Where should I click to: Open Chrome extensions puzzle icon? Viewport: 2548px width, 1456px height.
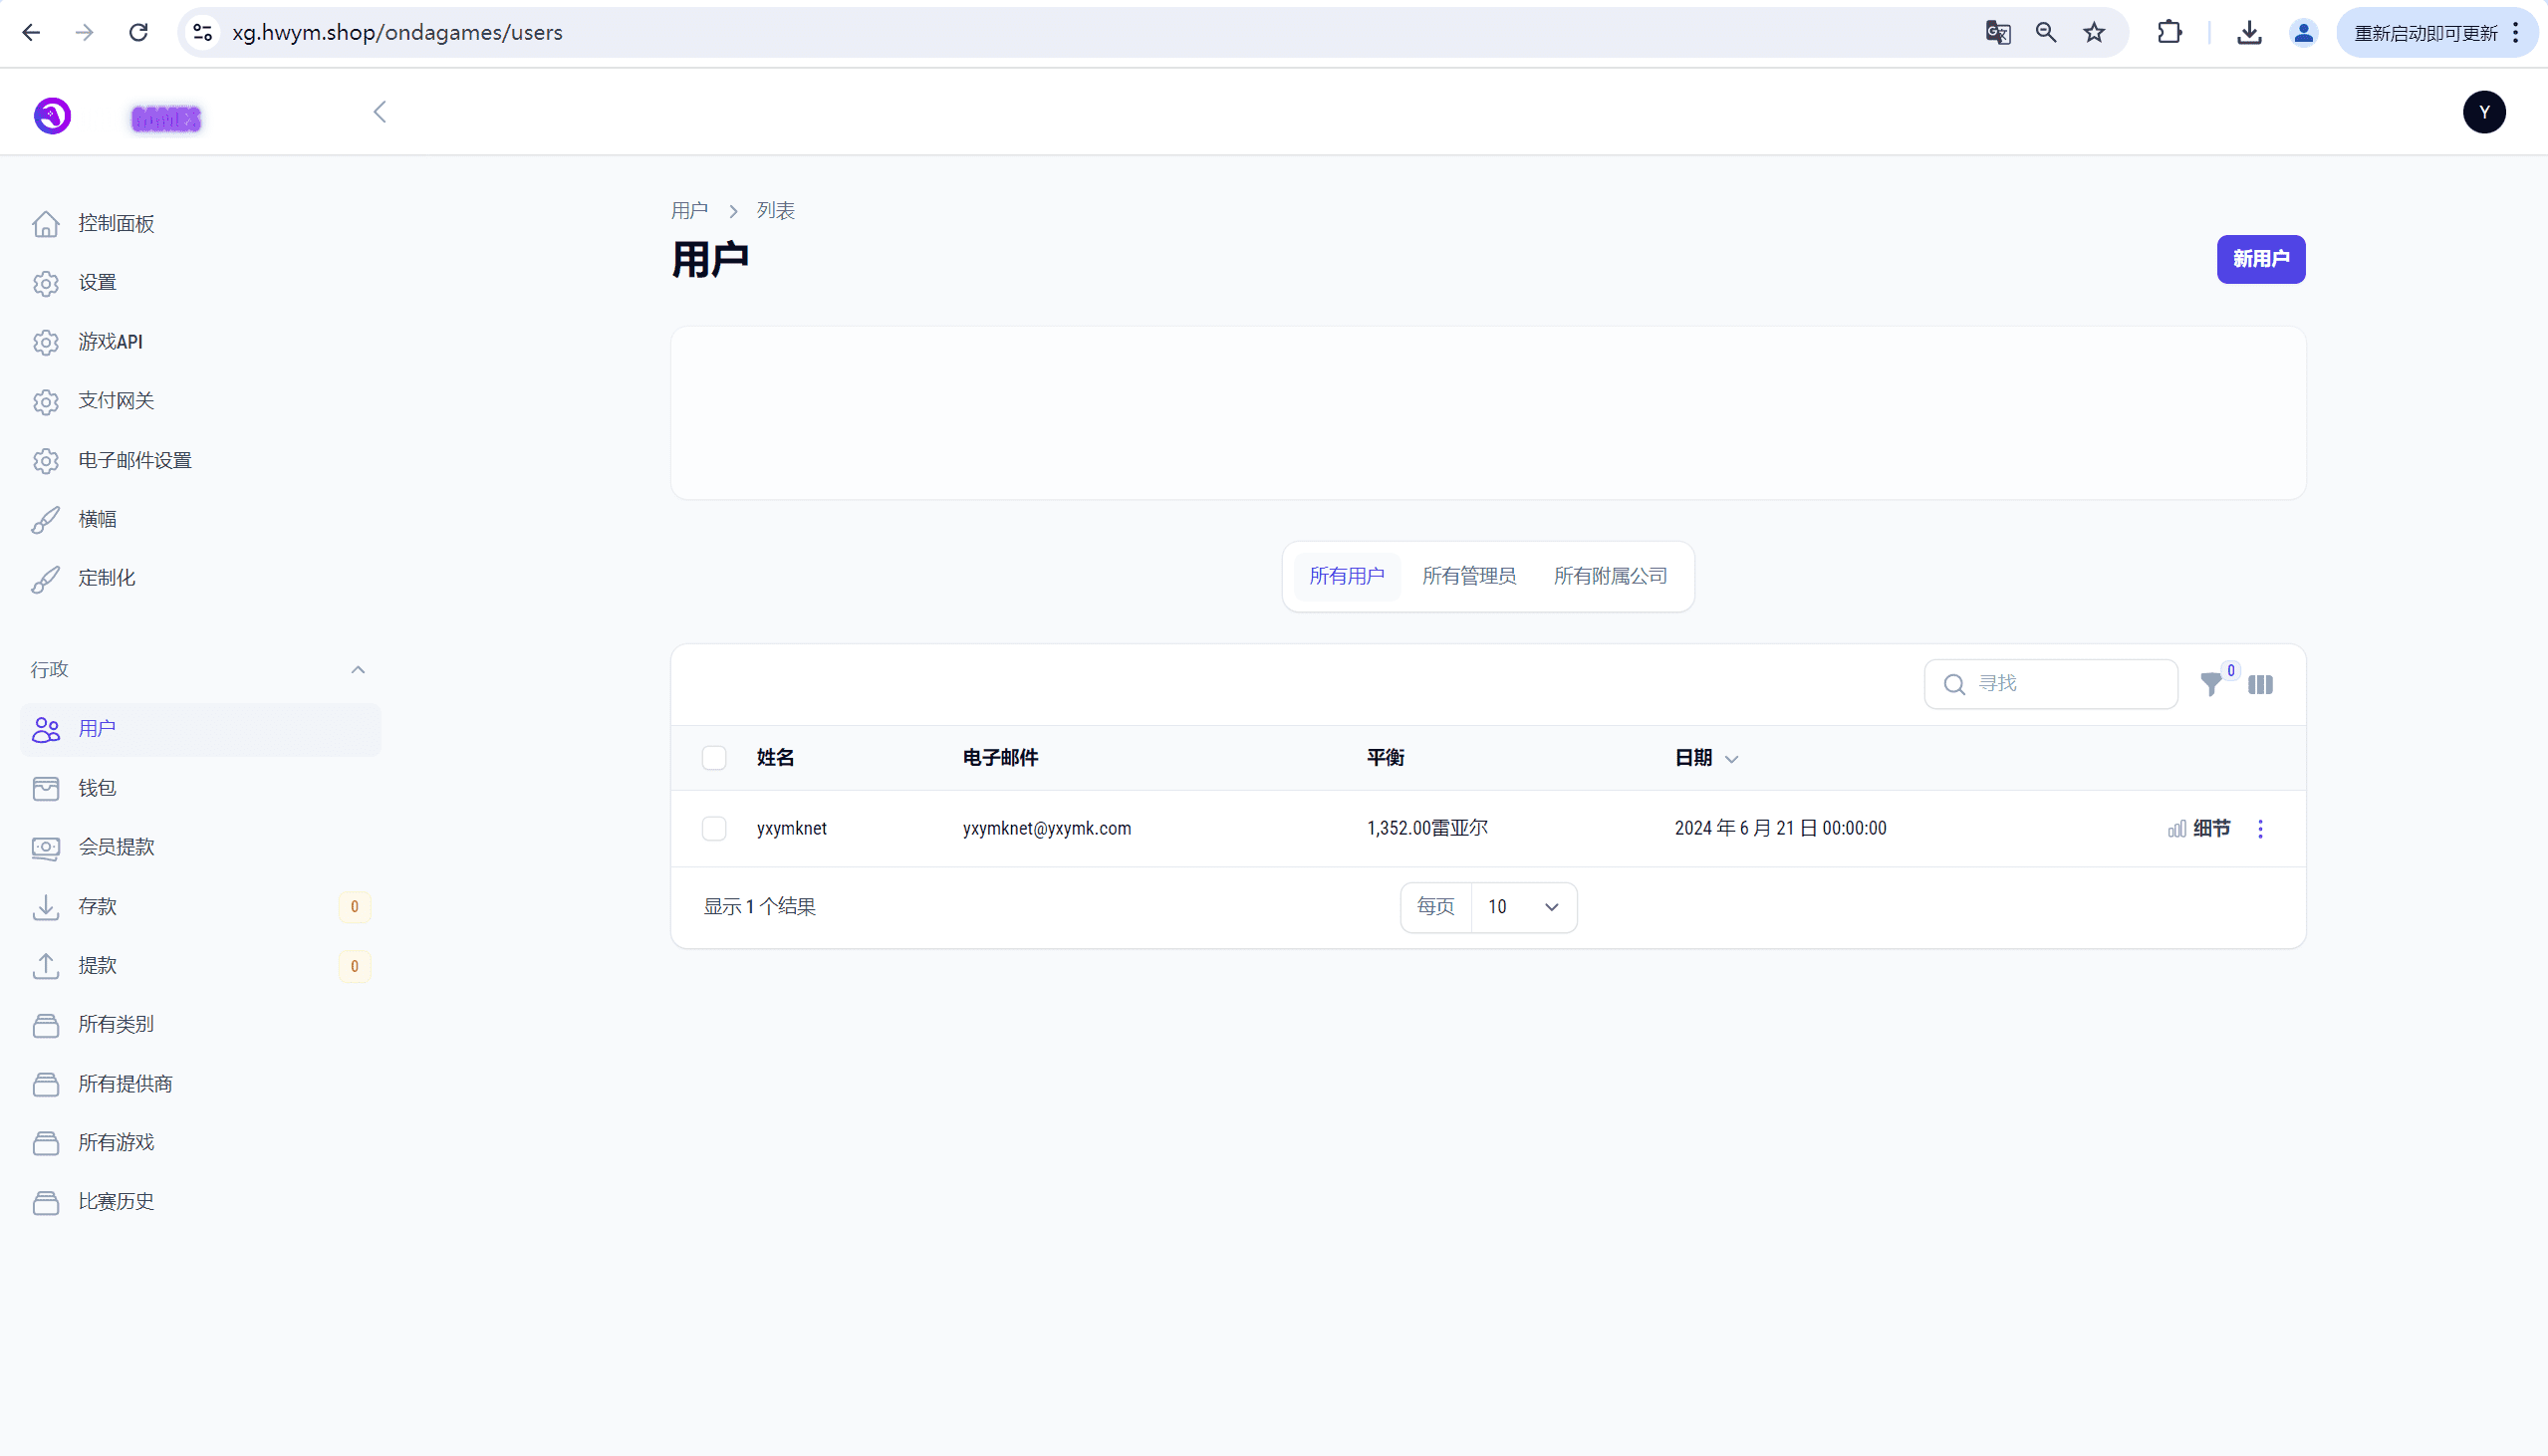point(2169,33)
